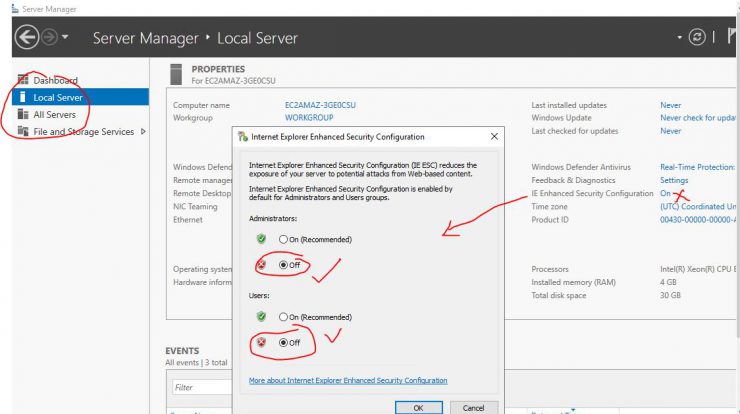Viewport: 740px width, 414px height.
Task: Click the EVENTS section heading
Action: click(182, 351)
